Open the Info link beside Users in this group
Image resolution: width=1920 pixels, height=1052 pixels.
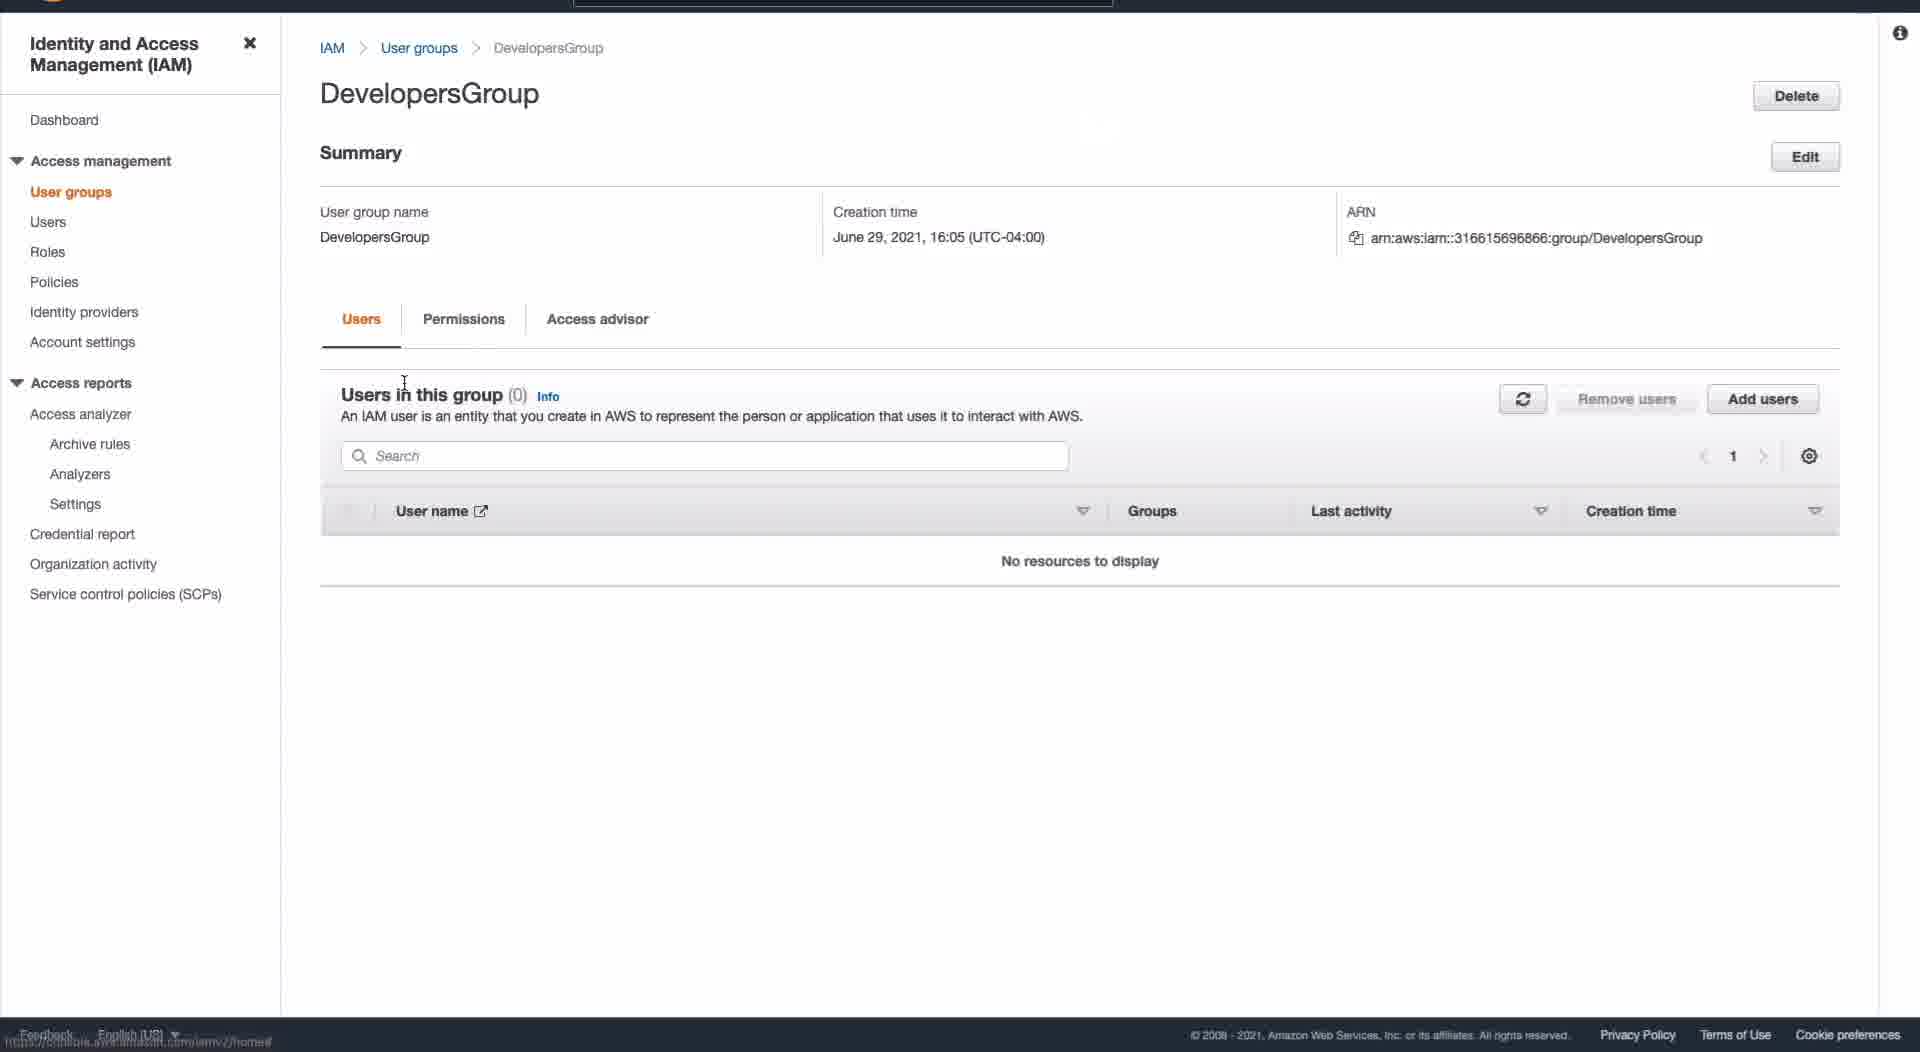click(x=548, y=397)
